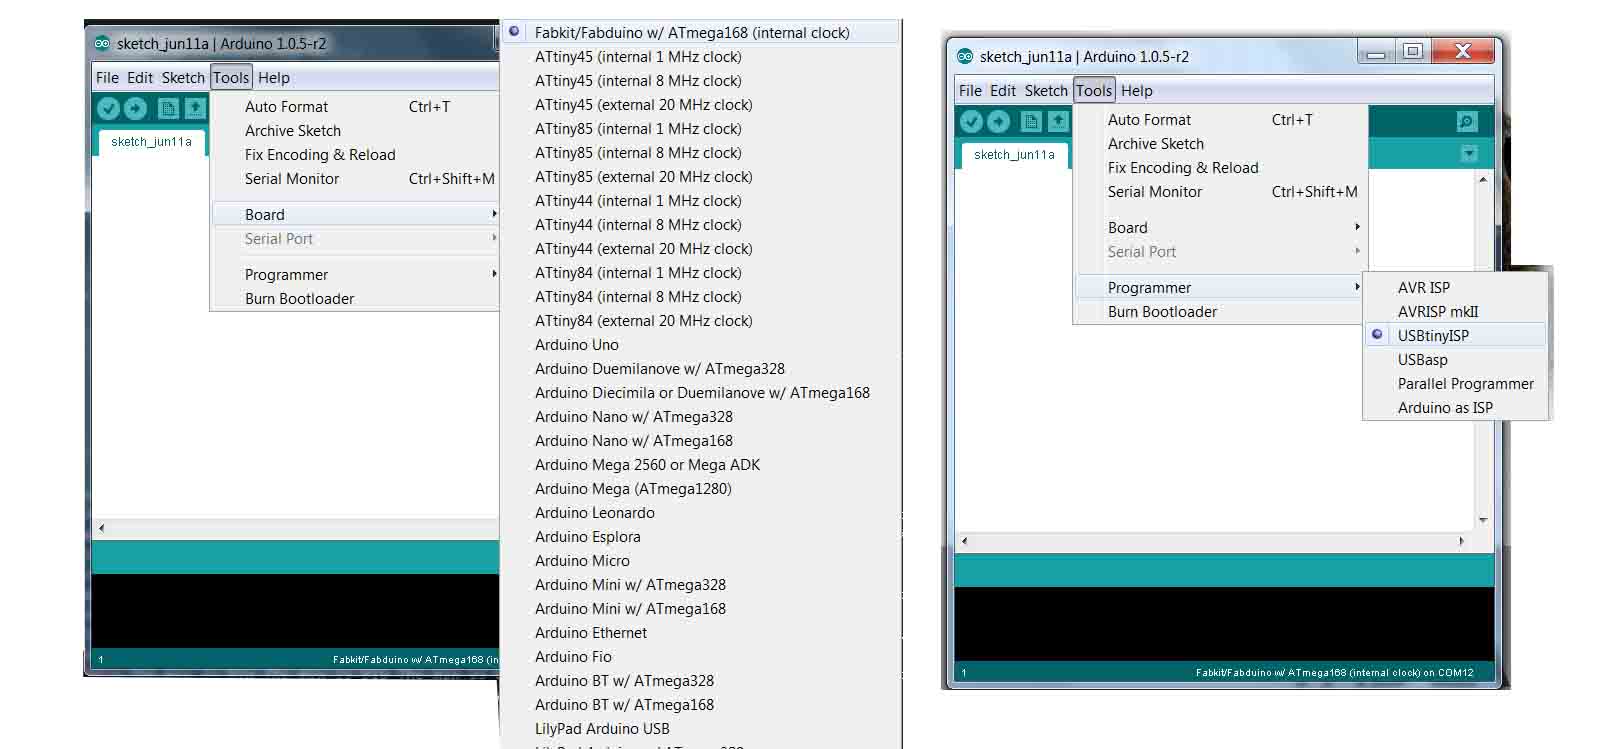Open File menu in left window
Screen dimensions: 1600x749
107,77
